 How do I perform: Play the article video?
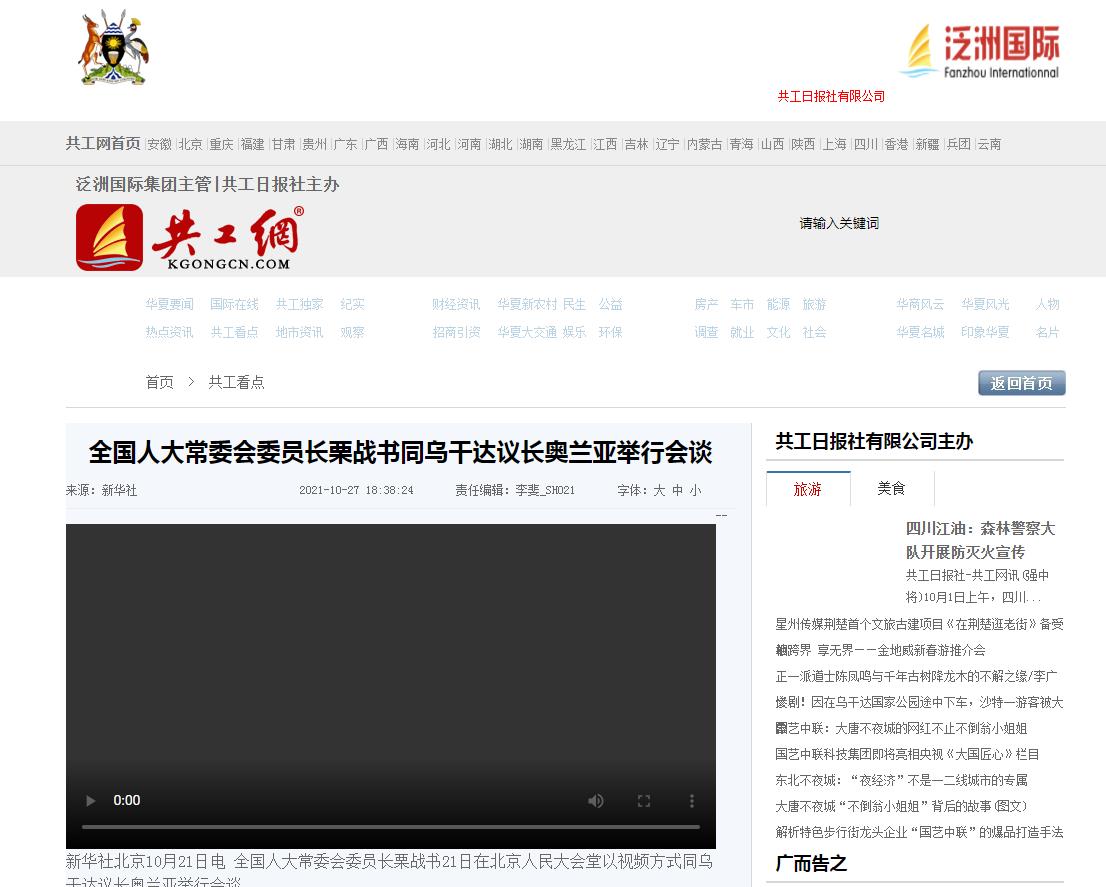90,800
